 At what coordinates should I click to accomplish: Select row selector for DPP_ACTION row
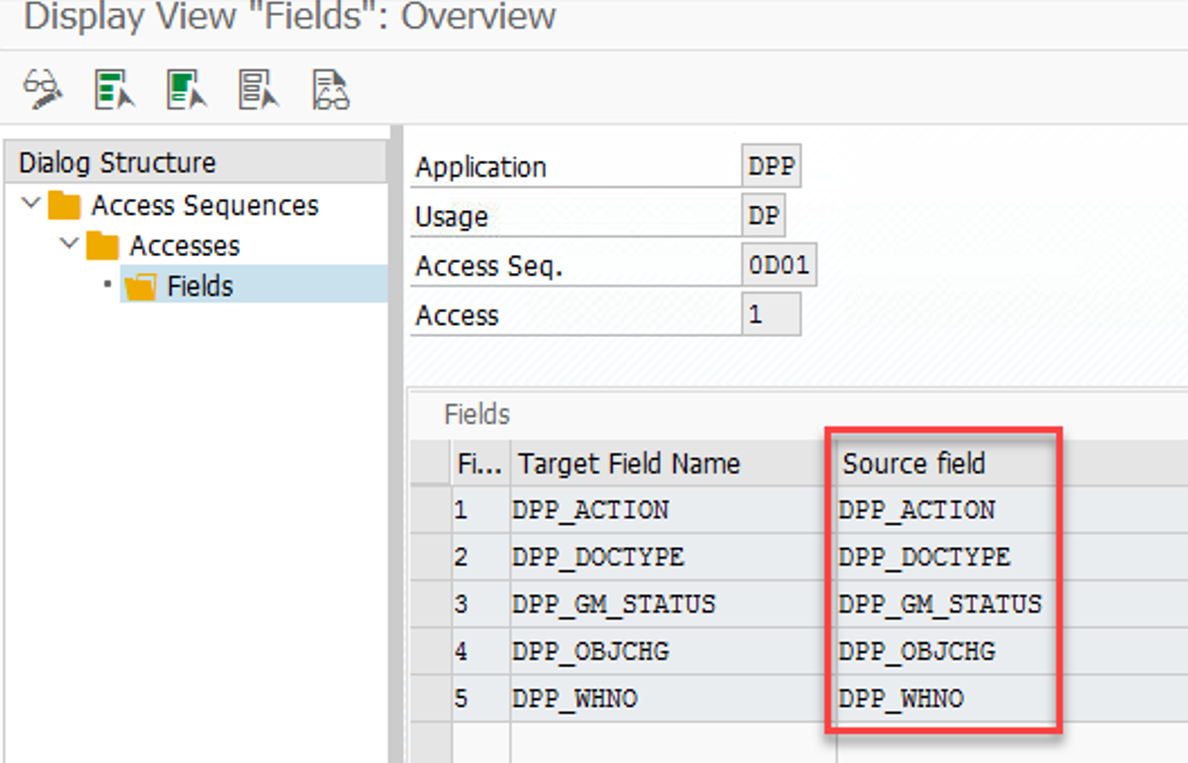(x=430, y=510)
